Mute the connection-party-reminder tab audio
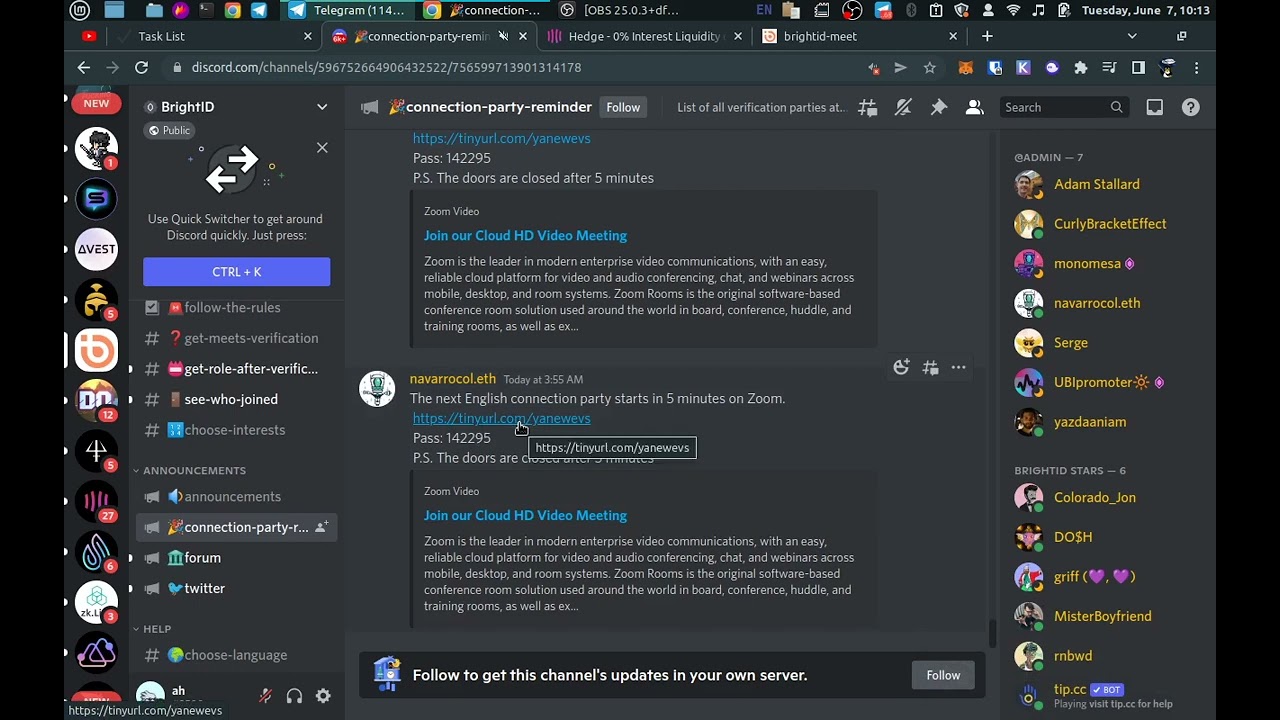This screenshot has height=720, width=1280. pyautogui.click(x=503, y=36)
